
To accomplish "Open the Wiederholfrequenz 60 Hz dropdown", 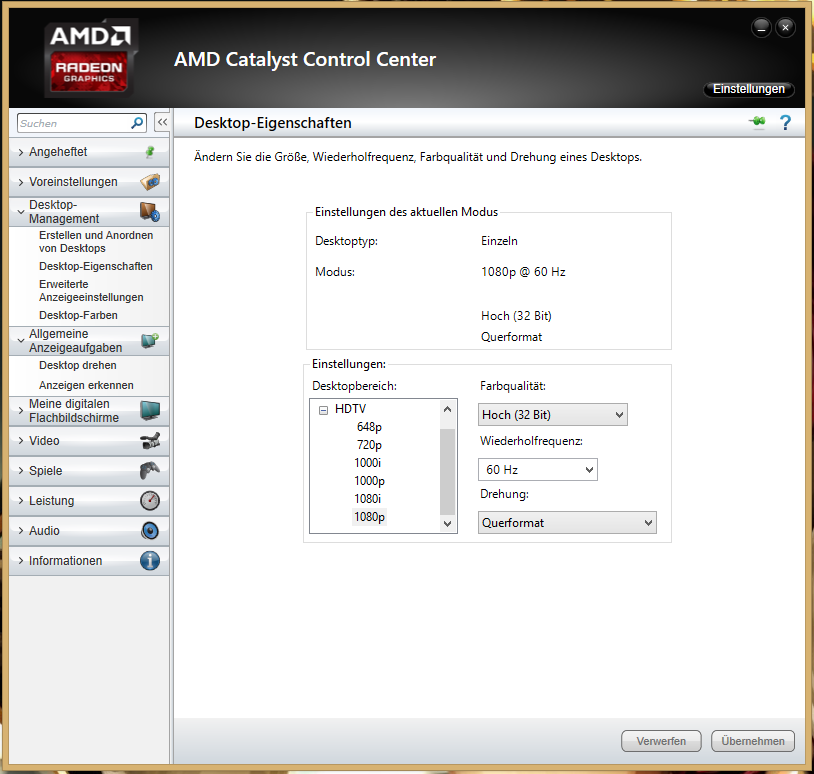I will (537, 470).
